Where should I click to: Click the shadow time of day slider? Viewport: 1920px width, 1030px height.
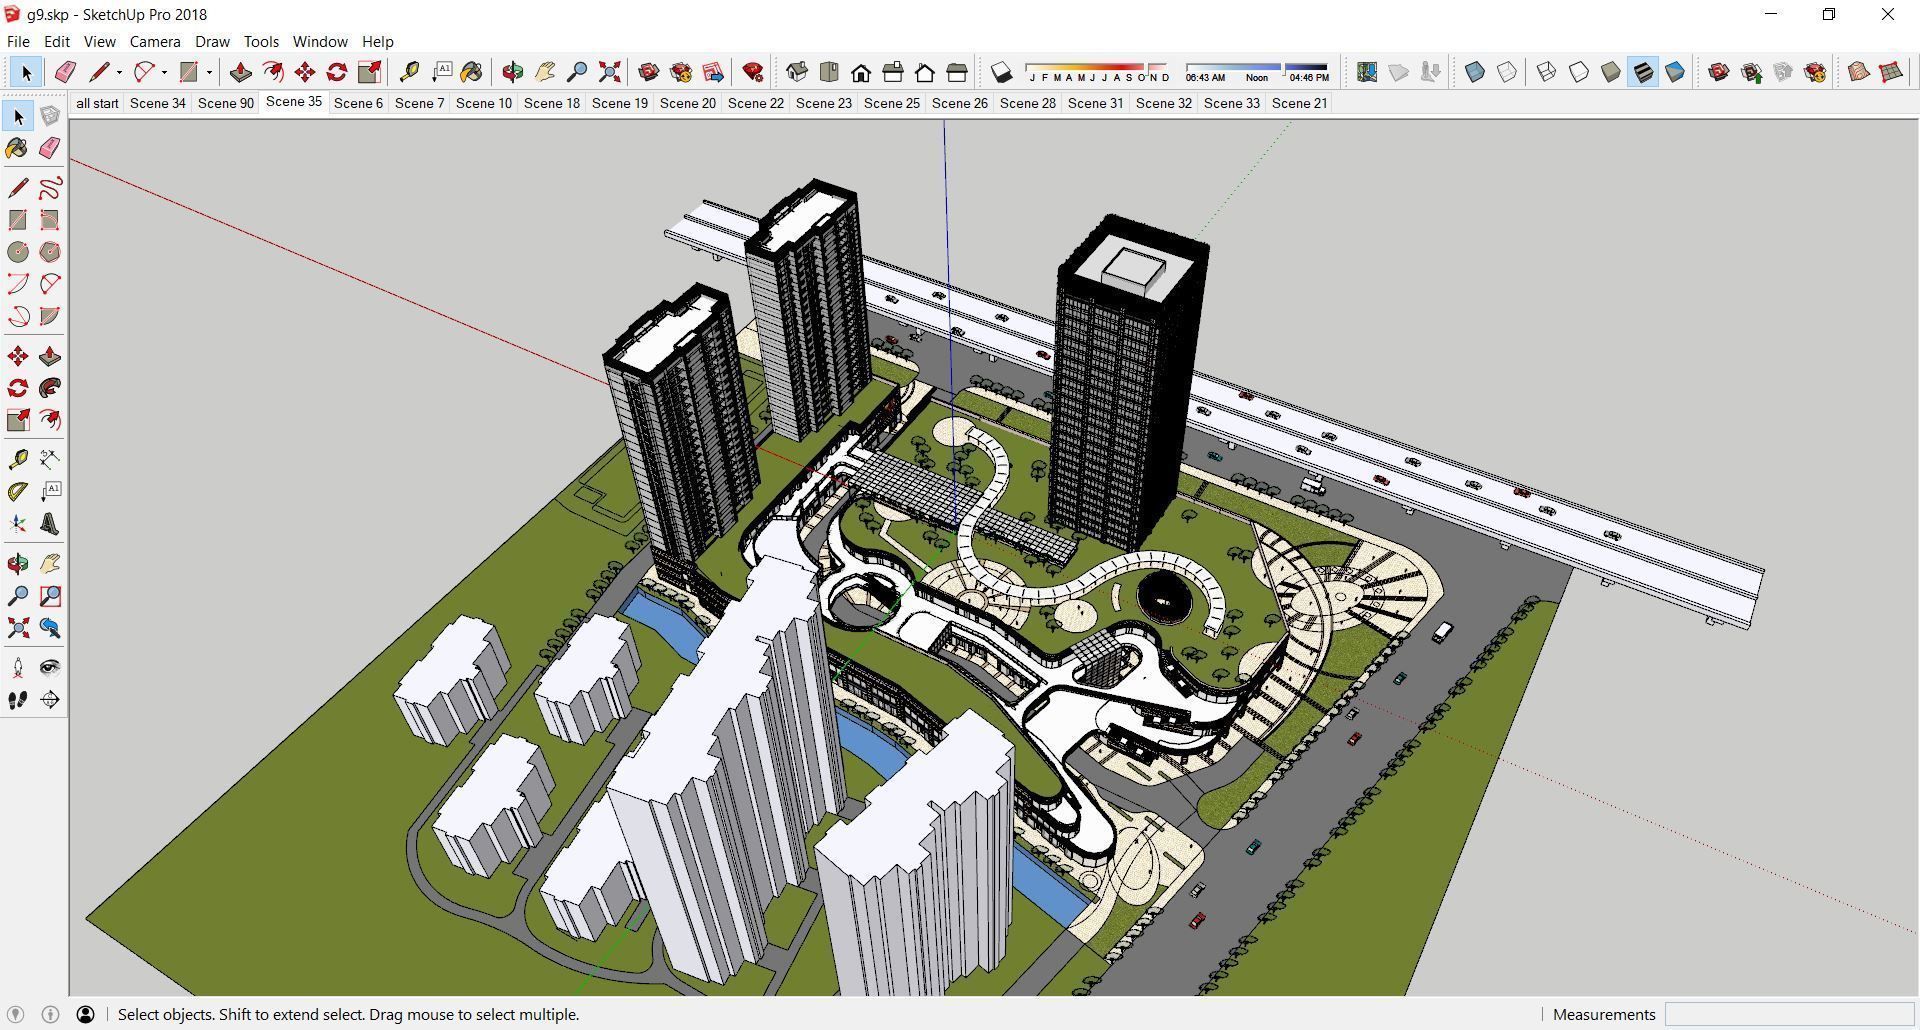pos(1257,72)
